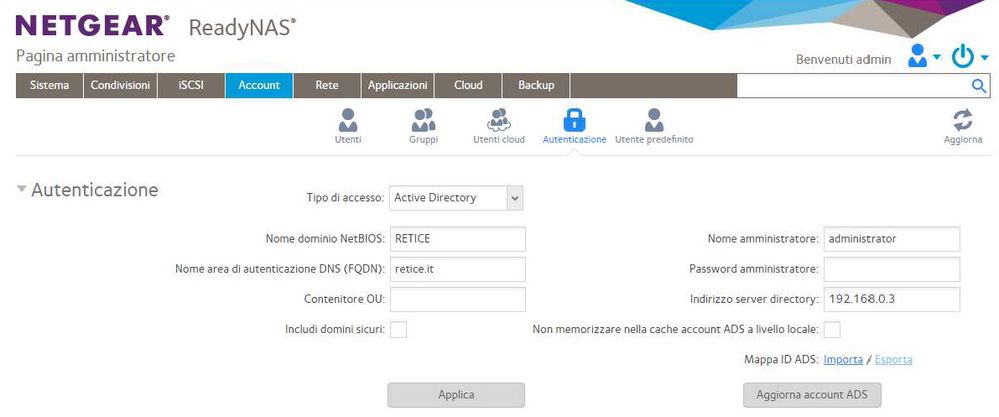Click the Pagina amministratore text
This screenshot has width=999, height=417.
coord(96,56)
